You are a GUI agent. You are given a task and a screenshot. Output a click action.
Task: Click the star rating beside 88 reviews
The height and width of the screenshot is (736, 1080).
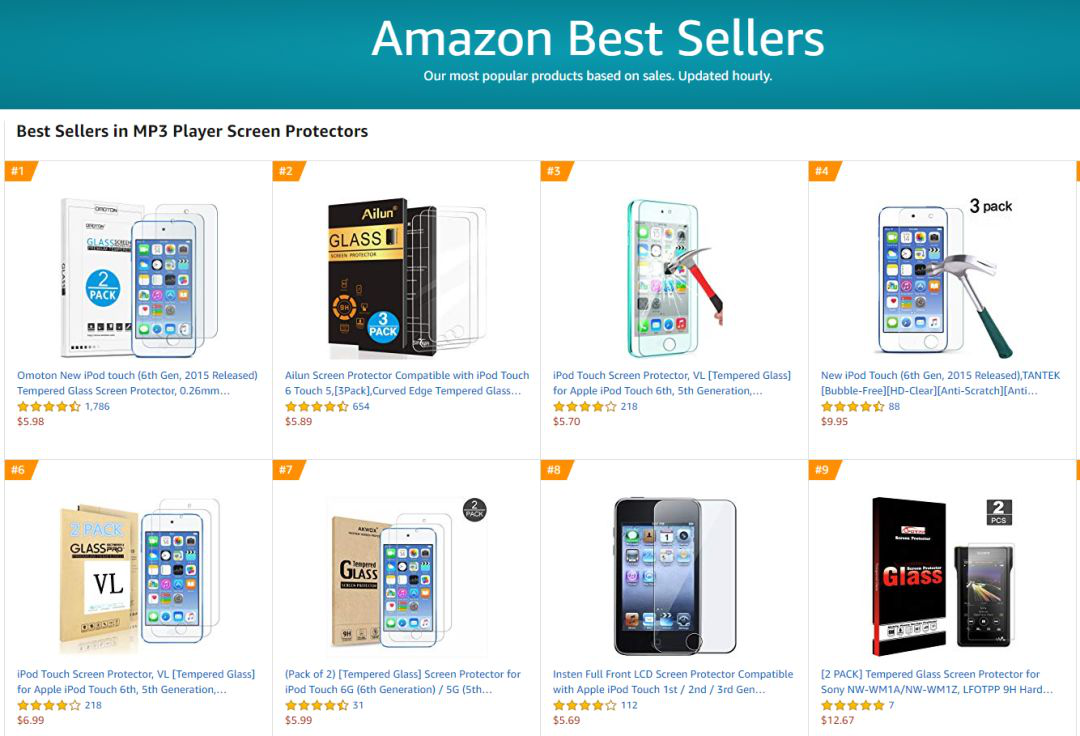[852, 407]
